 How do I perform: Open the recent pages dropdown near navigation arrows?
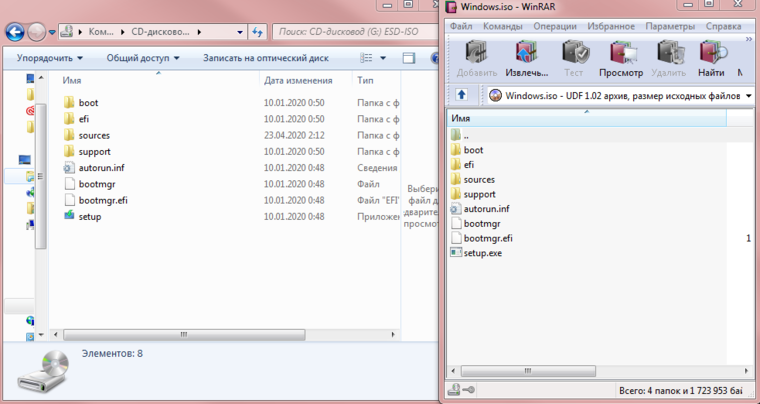click(x=52, y=32)
